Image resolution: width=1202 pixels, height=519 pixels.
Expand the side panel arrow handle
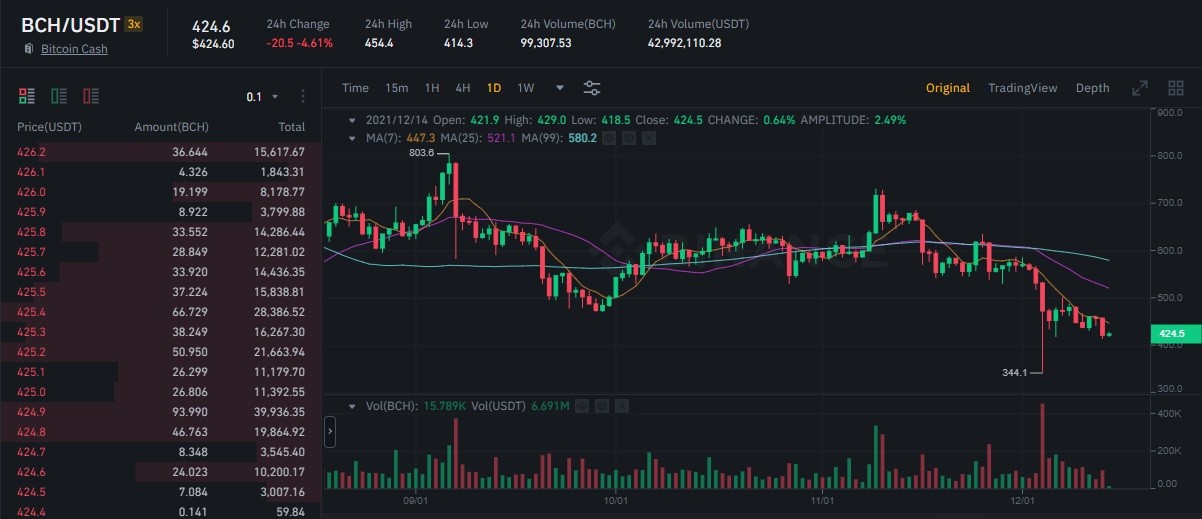331,433
